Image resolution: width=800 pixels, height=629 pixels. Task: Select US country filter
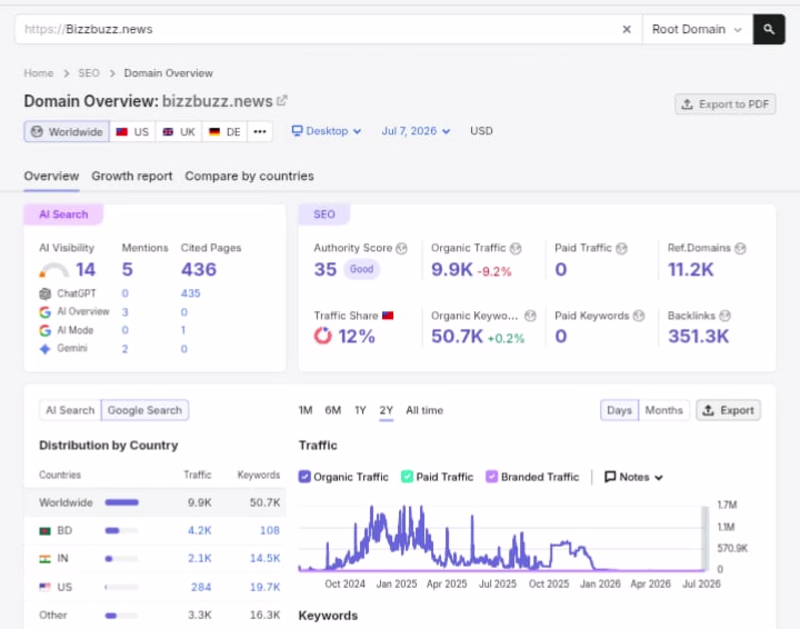point(133,132)
